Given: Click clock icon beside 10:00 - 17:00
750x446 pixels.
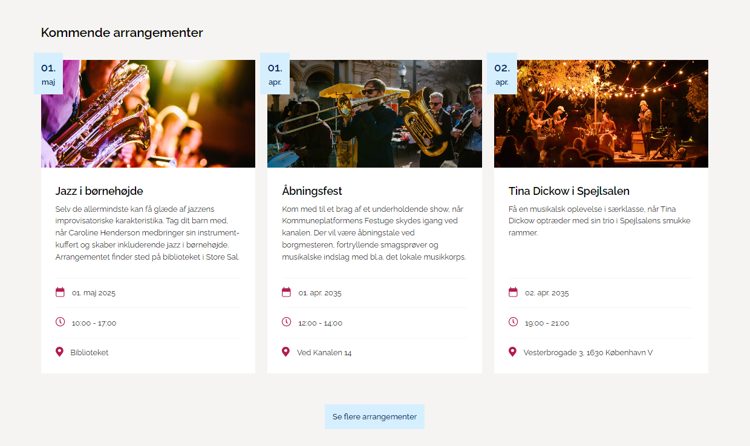Looking at the screenshot, I should [60, 322].
